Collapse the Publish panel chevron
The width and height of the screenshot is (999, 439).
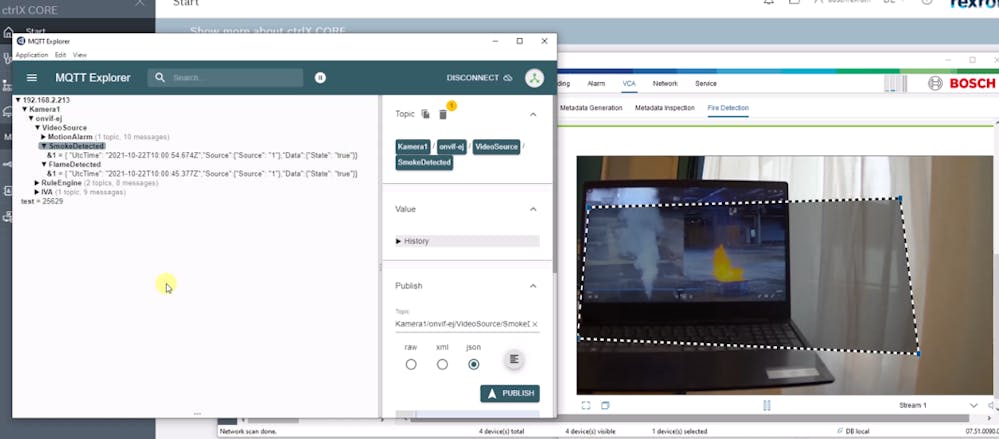pos(533,285)
